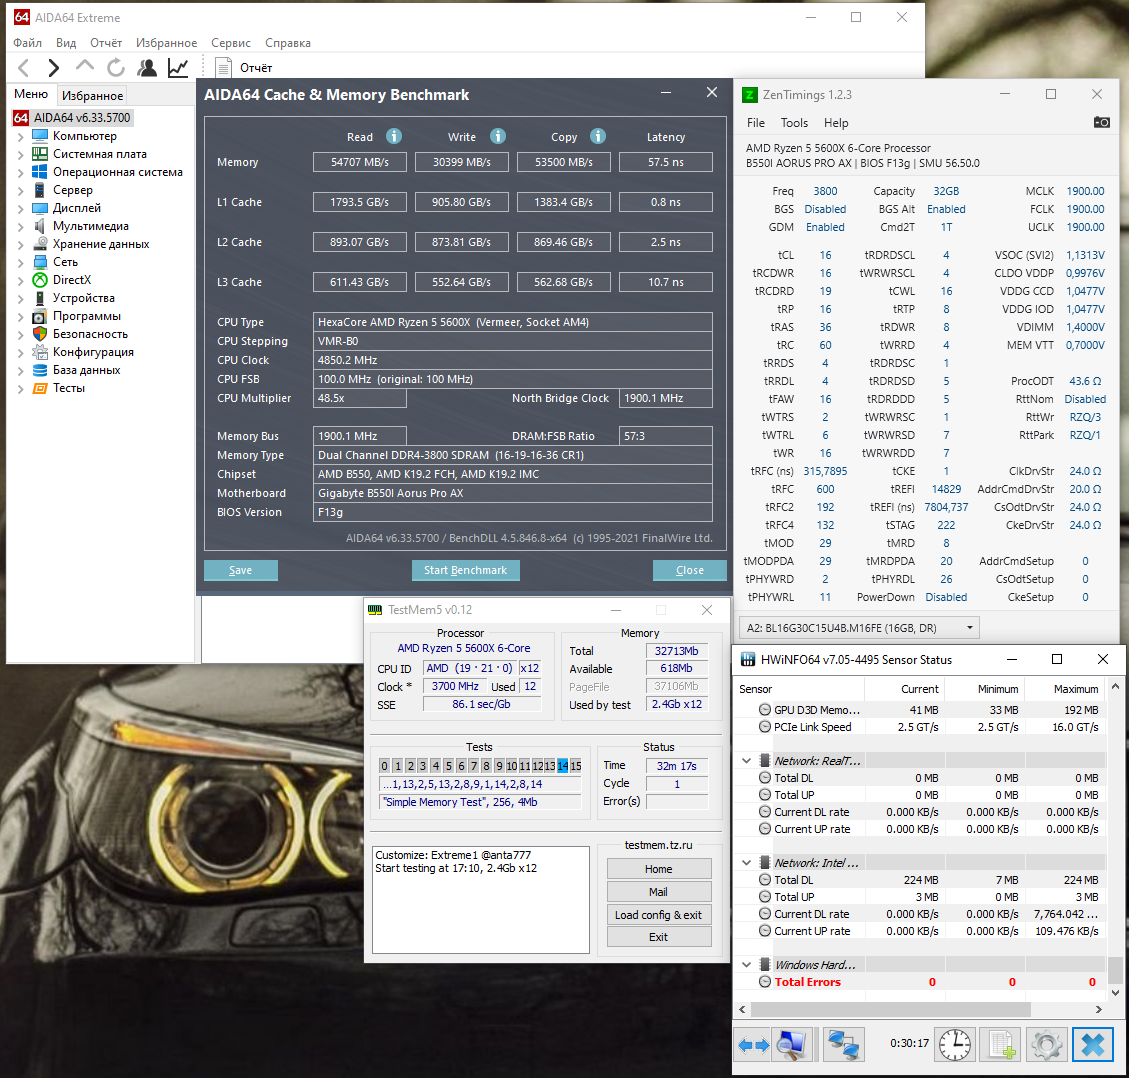Viewport: 1129px width, 1078px height.
Task: Click TestMem5 log text area
Action: coord(480,899)
